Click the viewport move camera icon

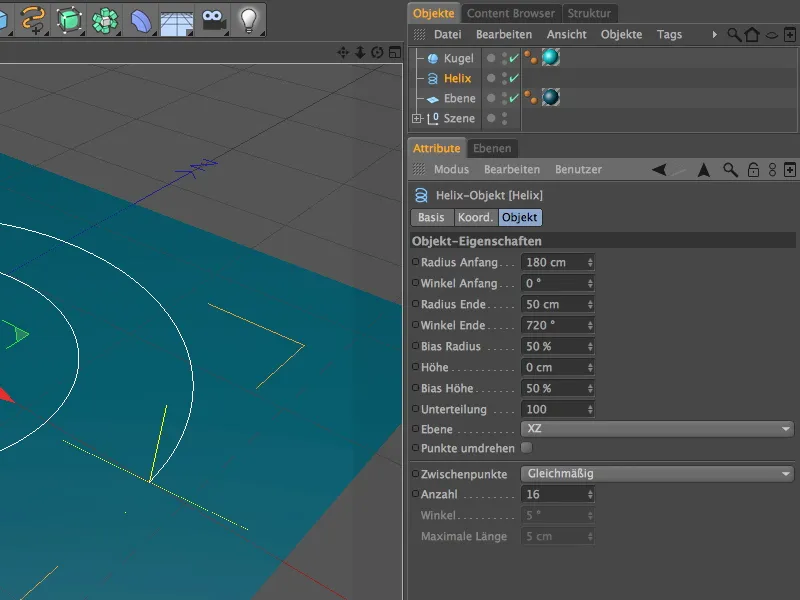pyautogui.click(x=343, y=52)
